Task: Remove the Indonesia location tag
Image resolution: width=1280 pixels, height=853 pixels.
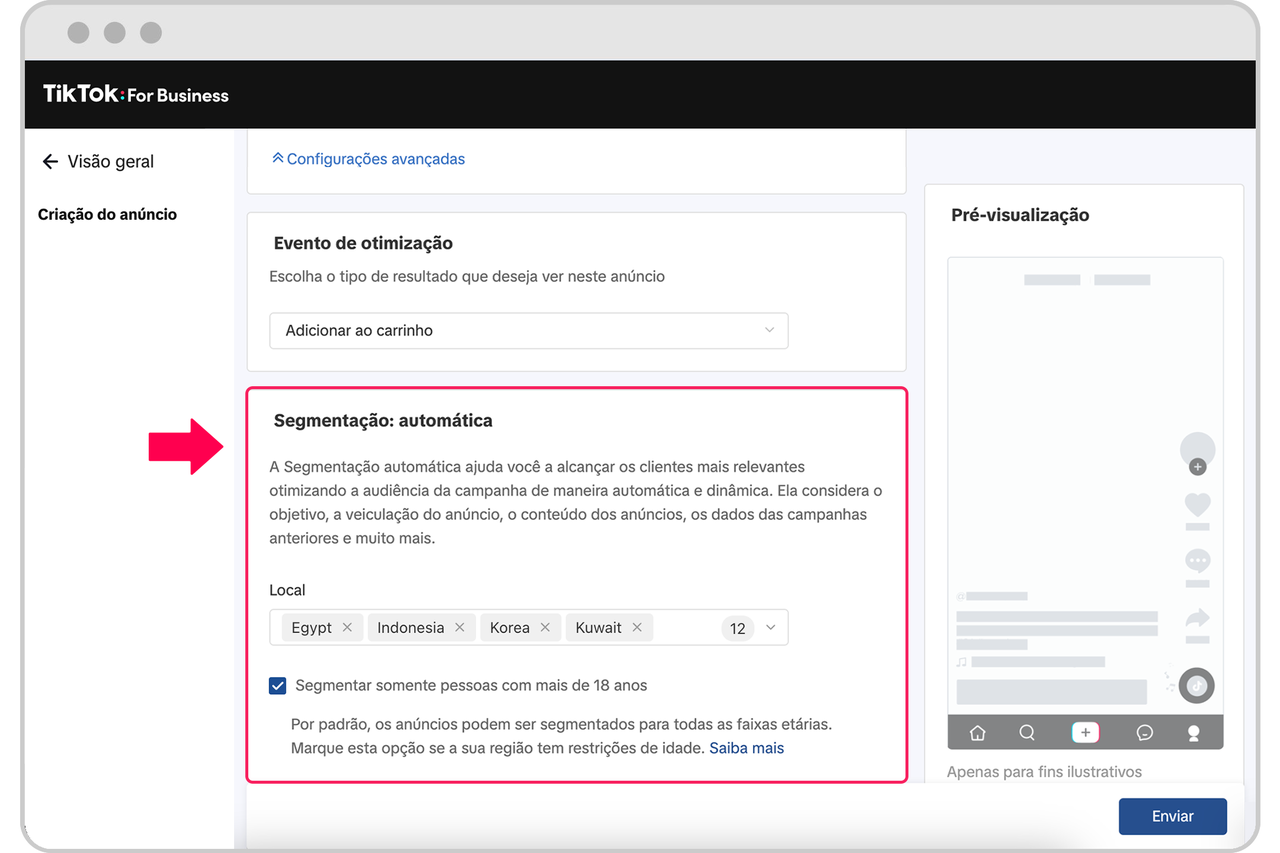Action: [459, 627]
